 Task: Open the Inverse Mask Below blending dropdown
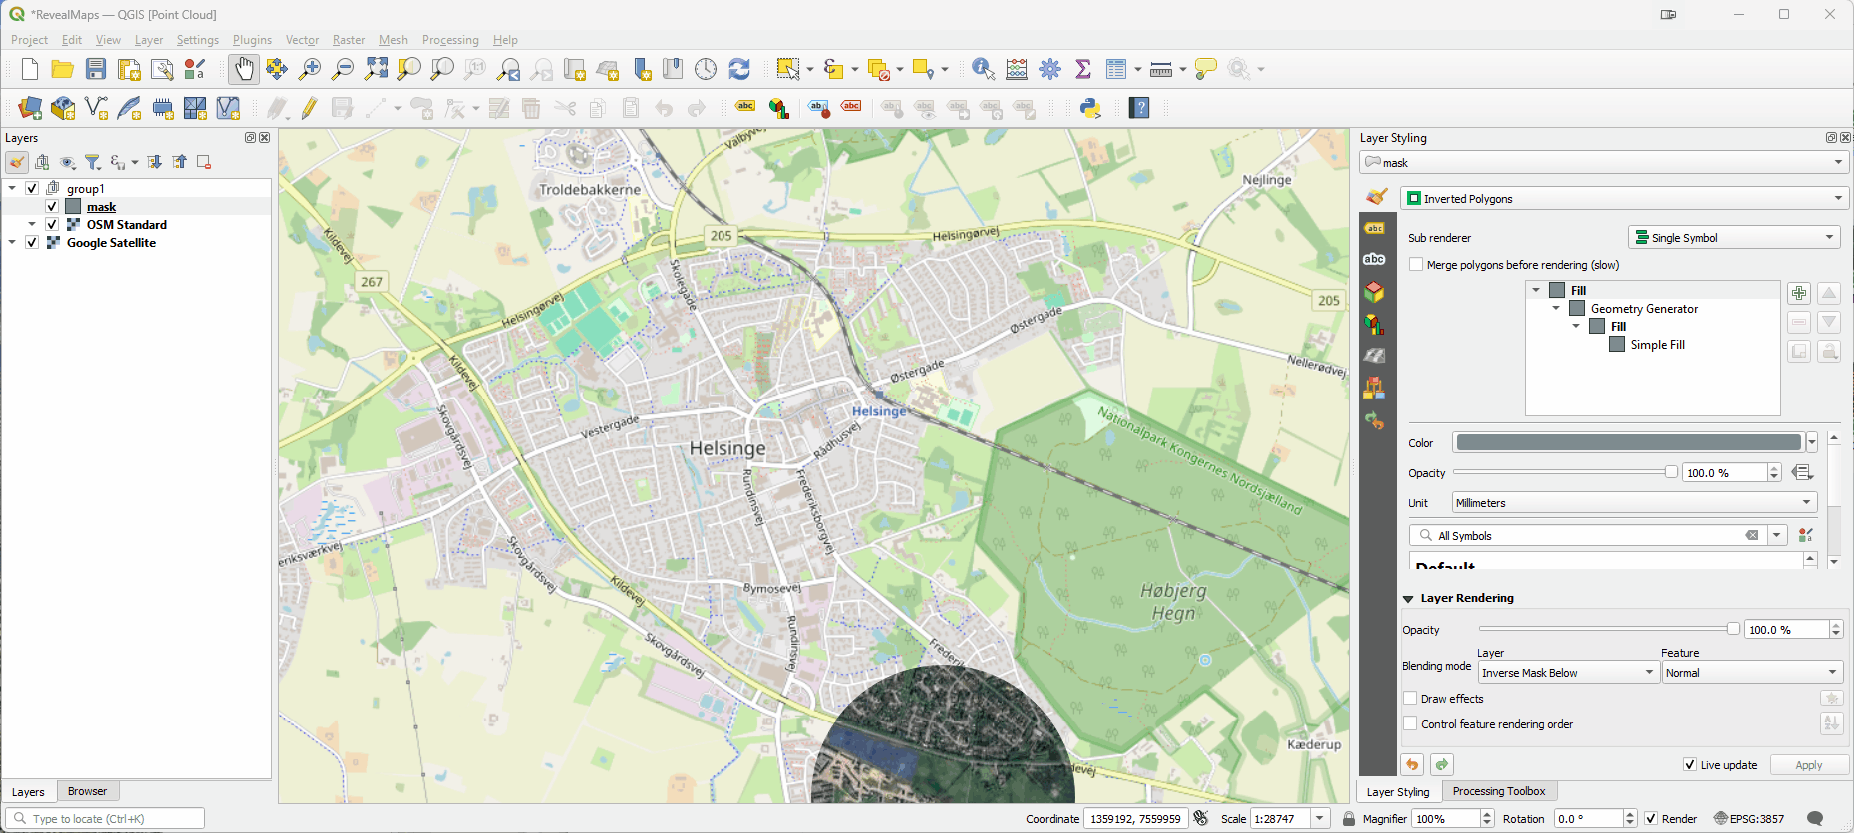[x=1568, y=673]
